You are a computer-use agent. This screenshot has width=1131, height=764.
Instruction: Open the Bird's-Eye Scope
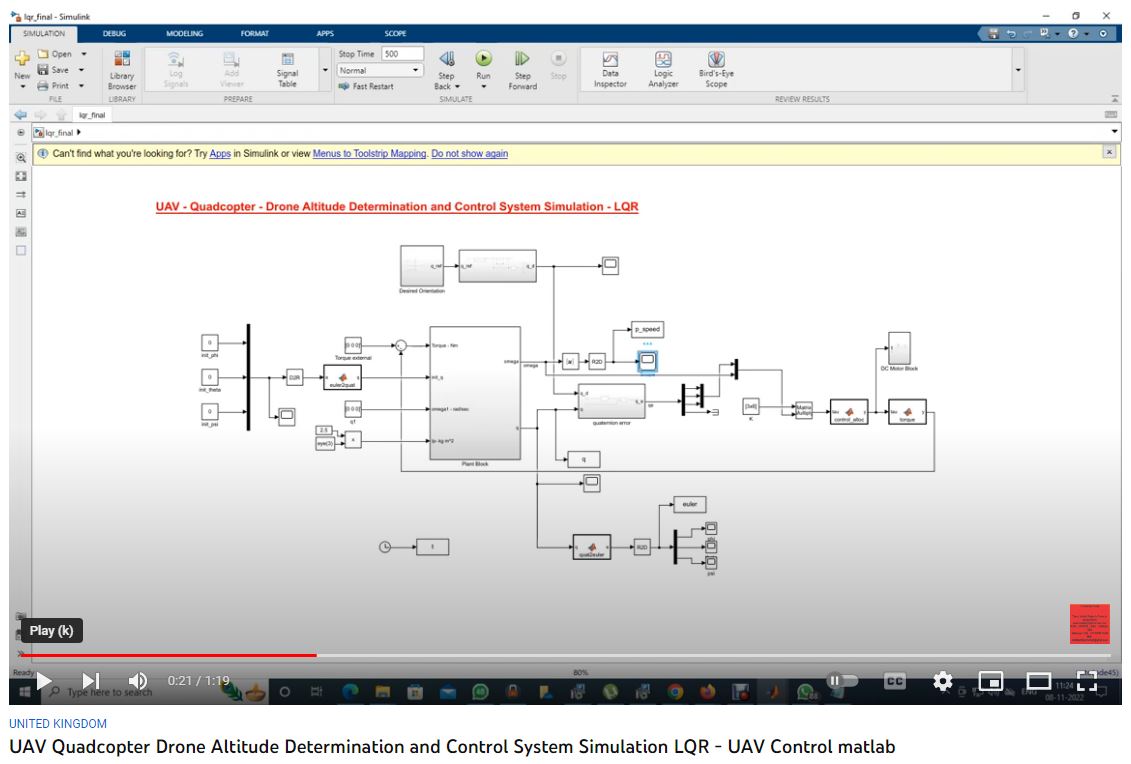716,67
